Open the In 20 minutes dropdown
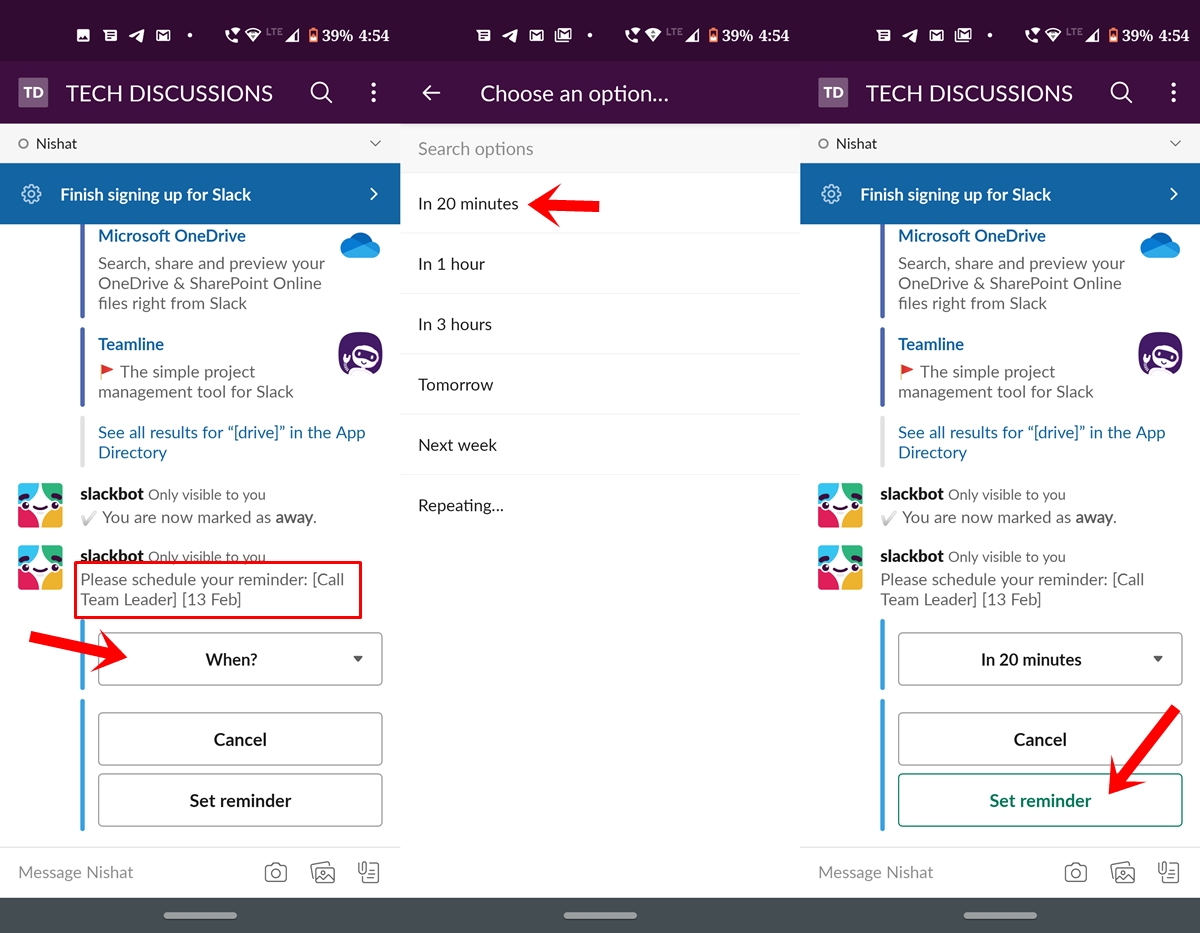The image size is (1200, 933). coord(1040,659)
